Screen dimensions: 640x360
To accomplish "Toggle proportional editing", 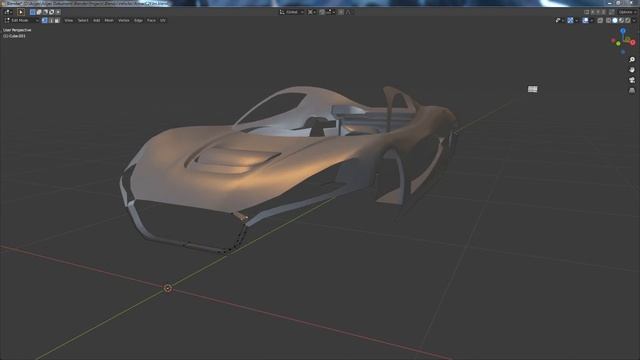I will 341,12.
